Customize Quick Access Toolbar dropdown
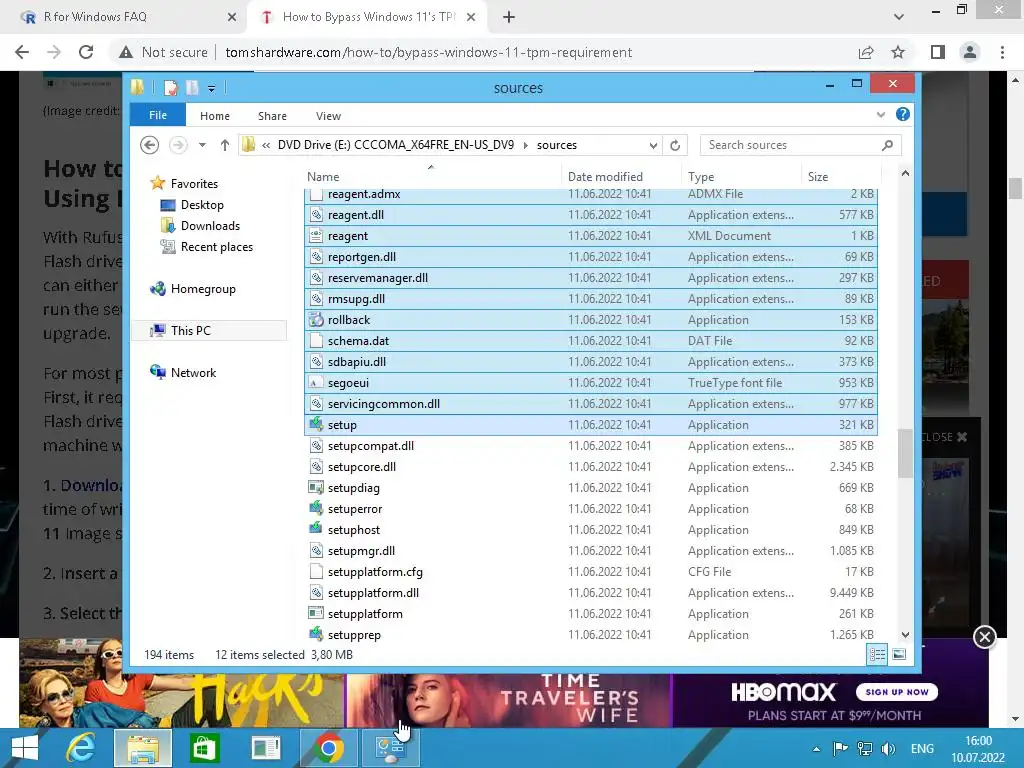Viewport: 1024px width, 768px height. coord(212,88)
